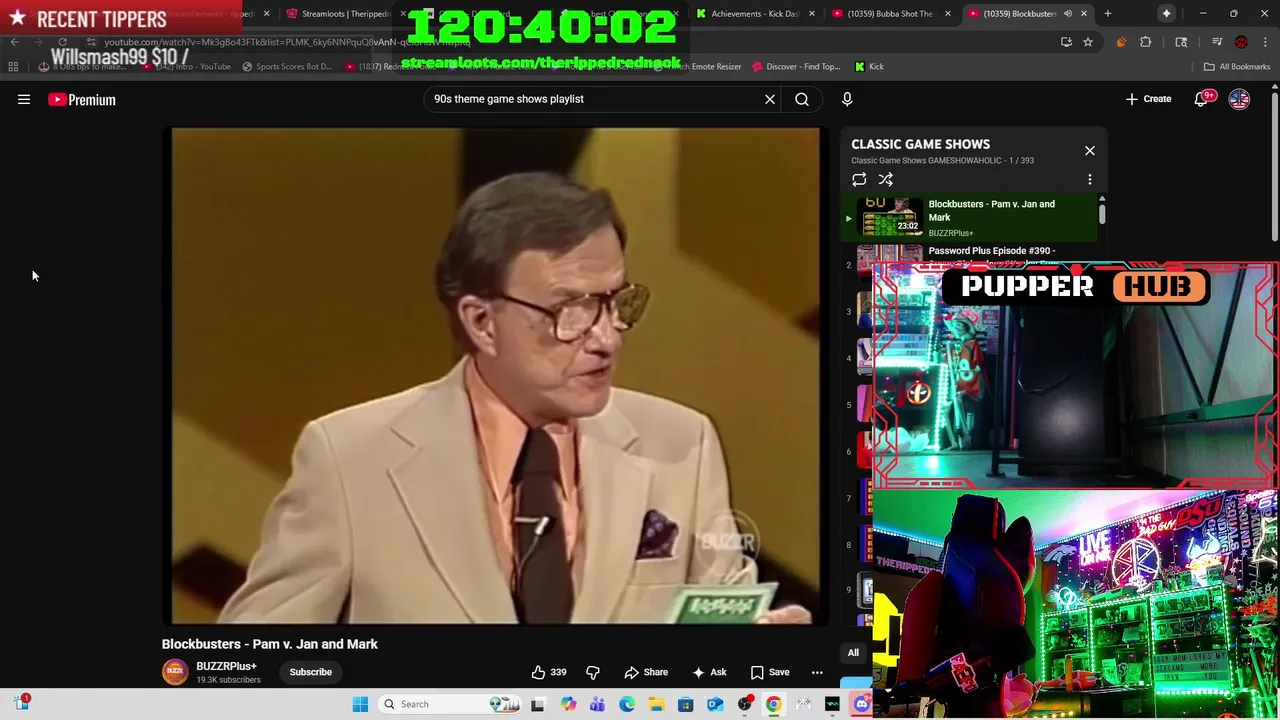Dislike the Blockbusters video
Viewport: 1280px width, 720px height.
(593, 672)
